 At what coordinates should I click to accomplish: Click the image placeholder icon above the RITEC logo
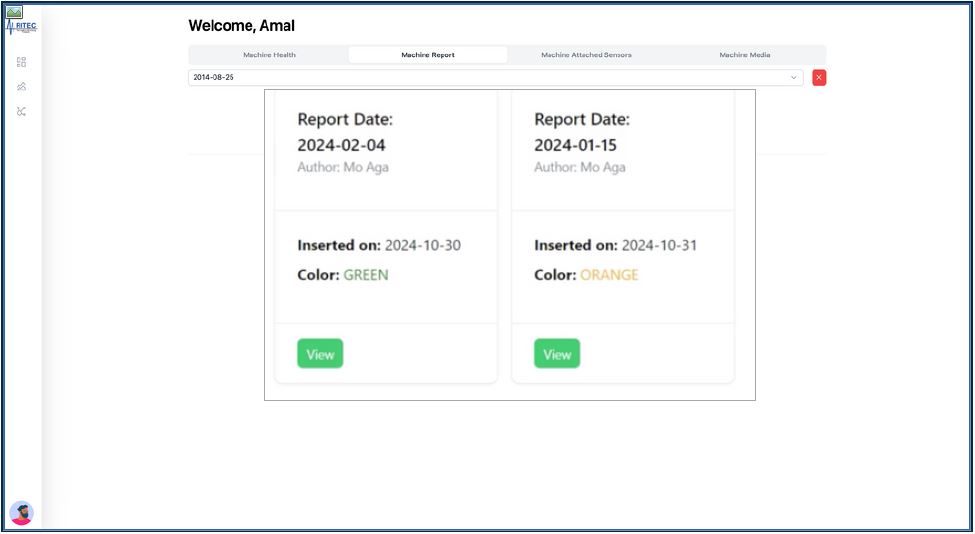[14, 12]
